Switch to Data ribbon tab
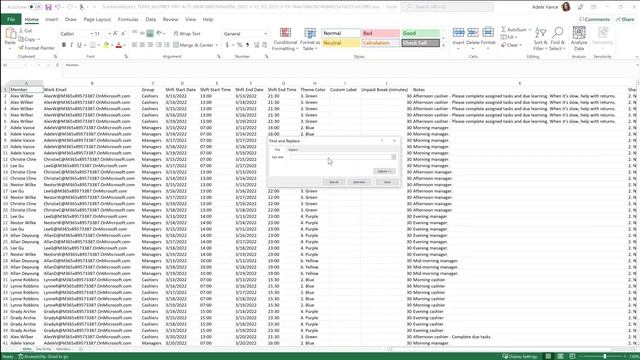This screenshot has height=360, width=640. 151,19
